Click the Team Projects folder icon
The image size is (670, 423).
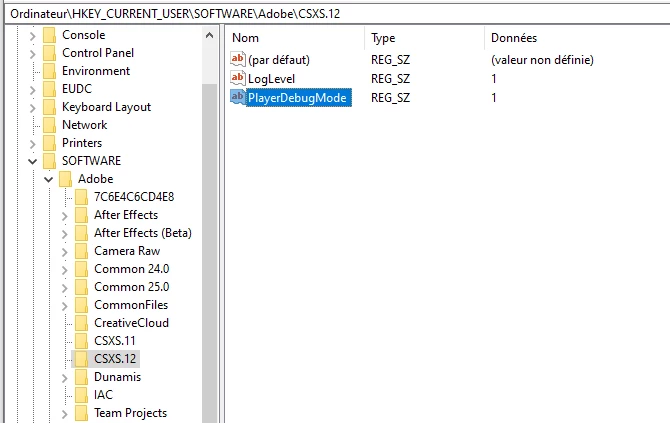coord(81,413)
